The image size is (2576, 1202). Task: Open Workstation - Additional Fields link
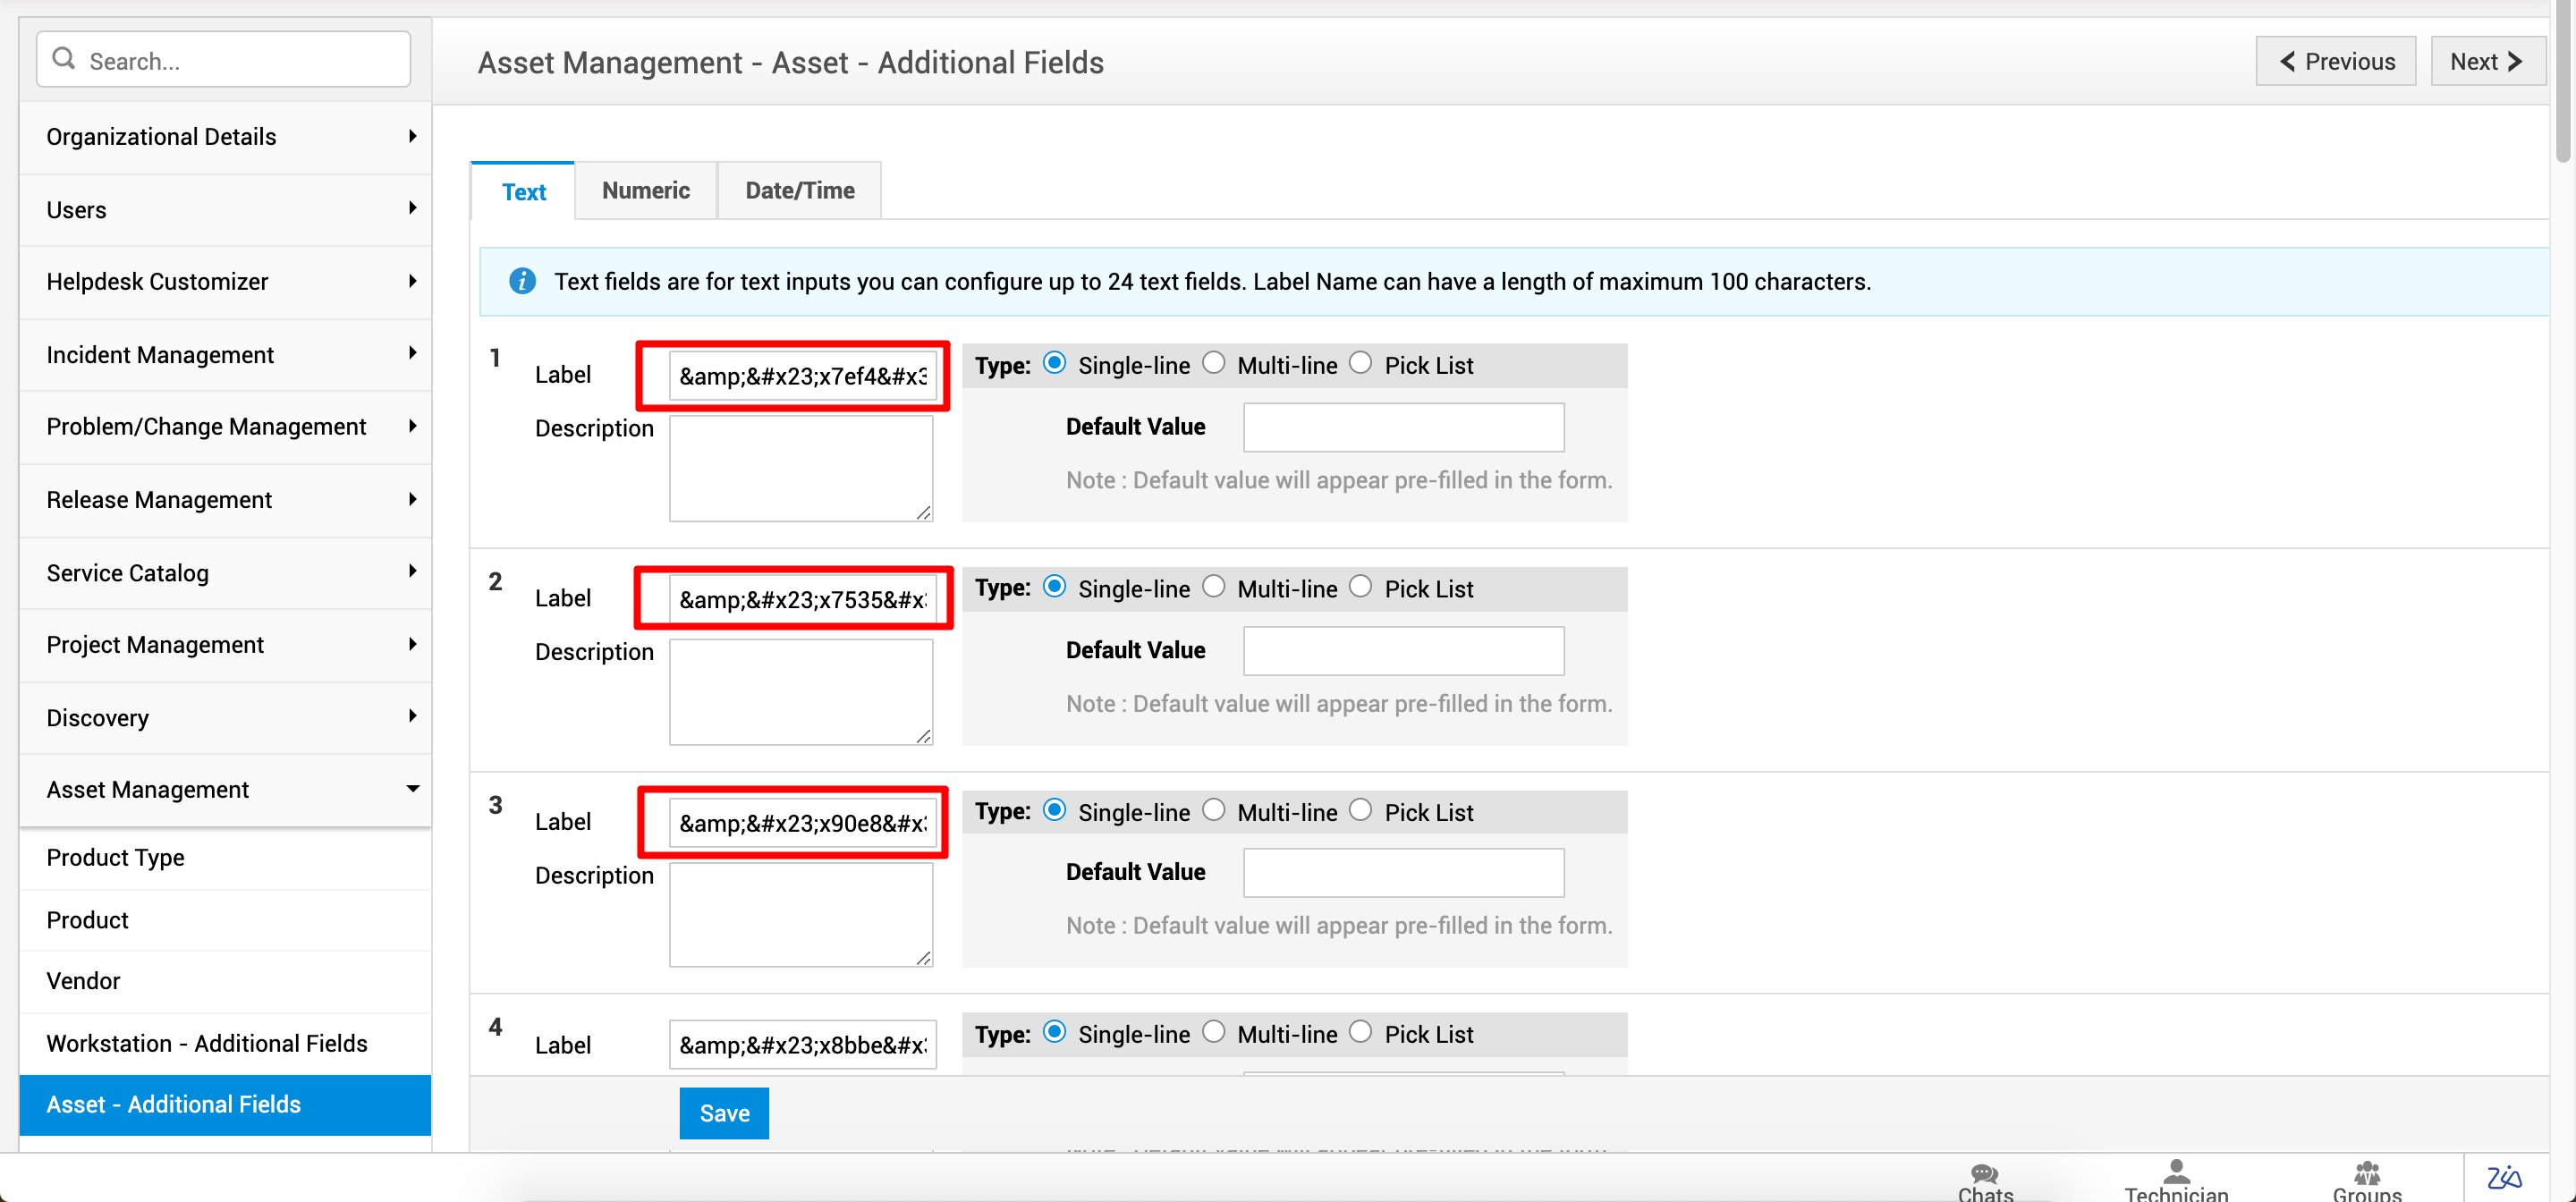click(207, 1043)
